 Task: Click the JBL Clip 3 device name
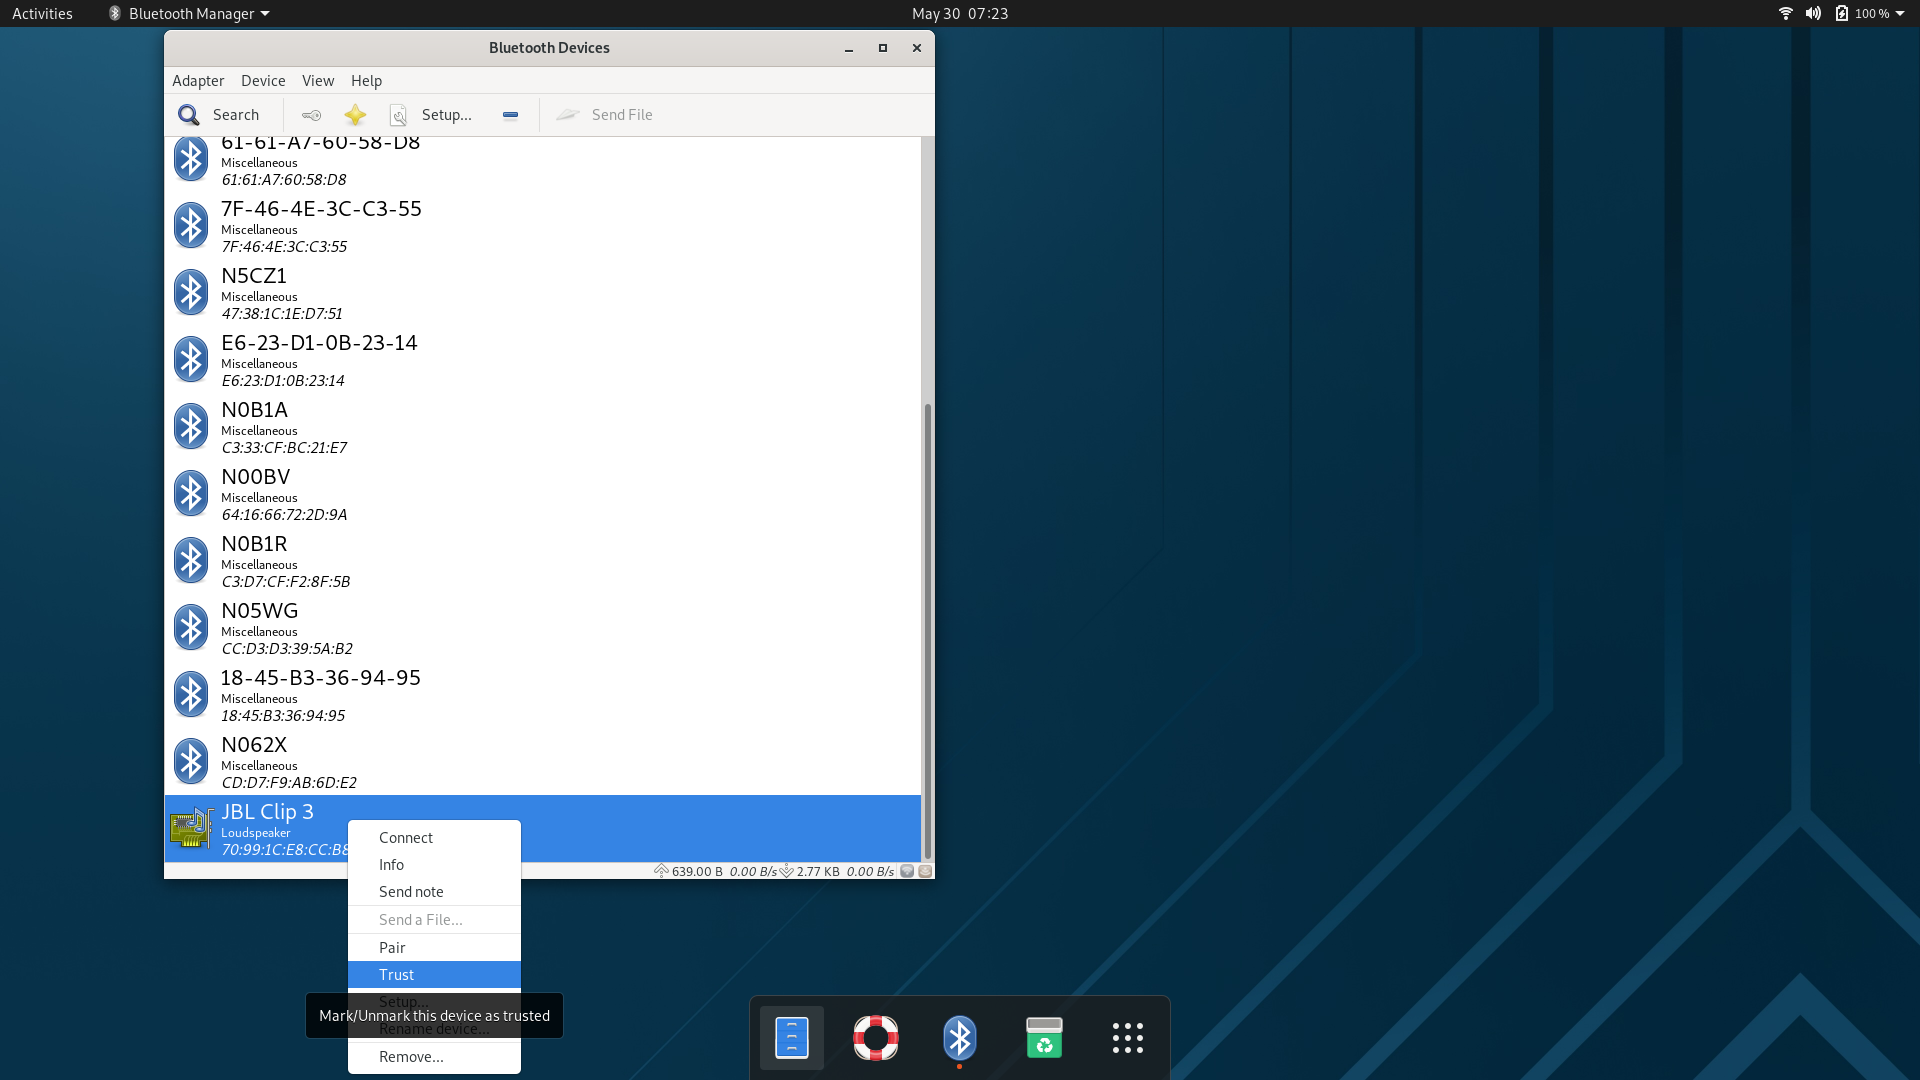(267, 812)
